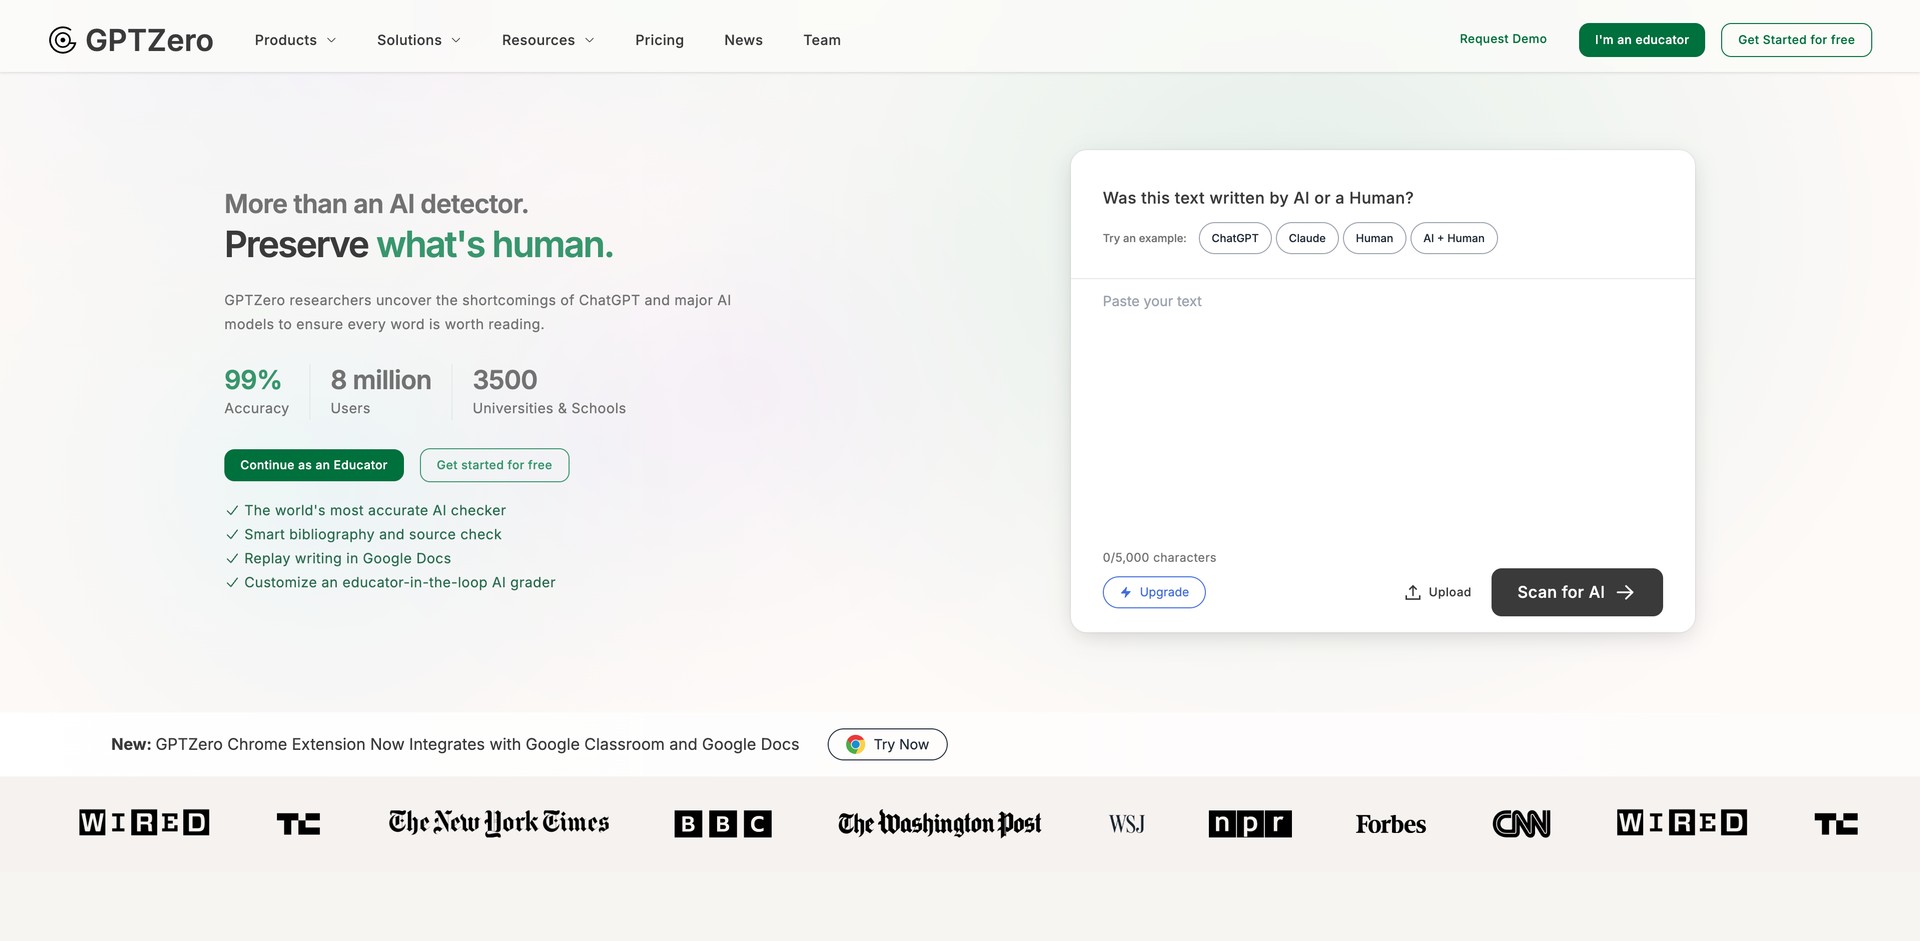Viewport: 1920px width, 941px height.
Task: Click the 'Preserve what's human.' headline
Action: coord(419,245)
